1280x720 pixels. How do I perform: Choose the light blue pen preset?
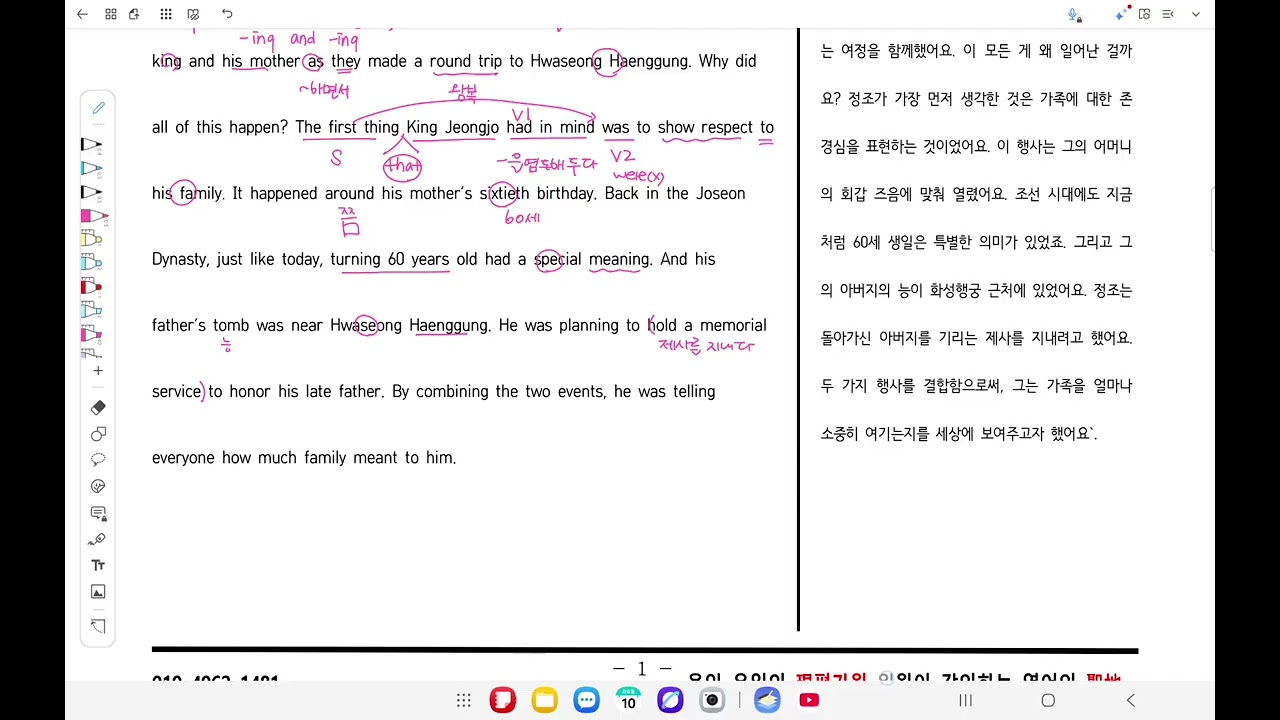[x=93, y=169]
